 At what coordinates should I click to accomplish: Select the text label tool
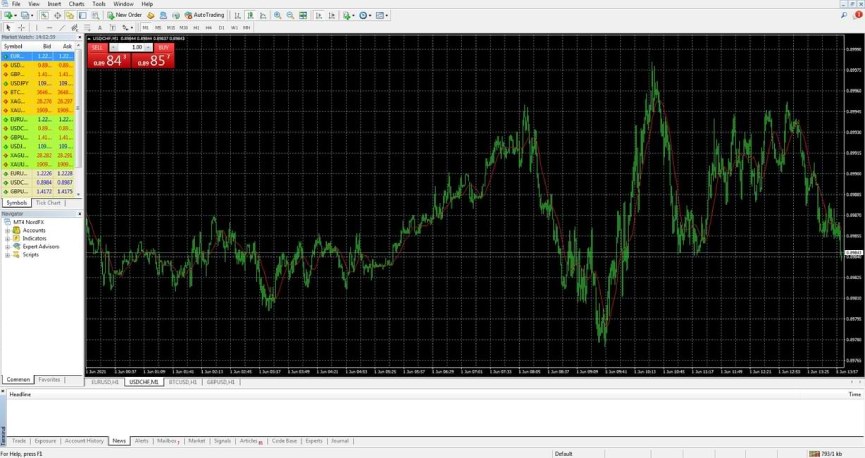tap(112, 28)
